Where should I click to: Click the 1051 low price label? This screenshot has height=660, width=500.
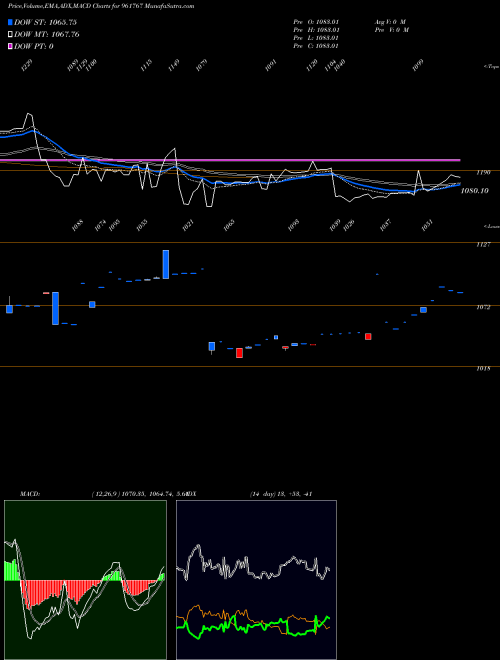point(427,225)
